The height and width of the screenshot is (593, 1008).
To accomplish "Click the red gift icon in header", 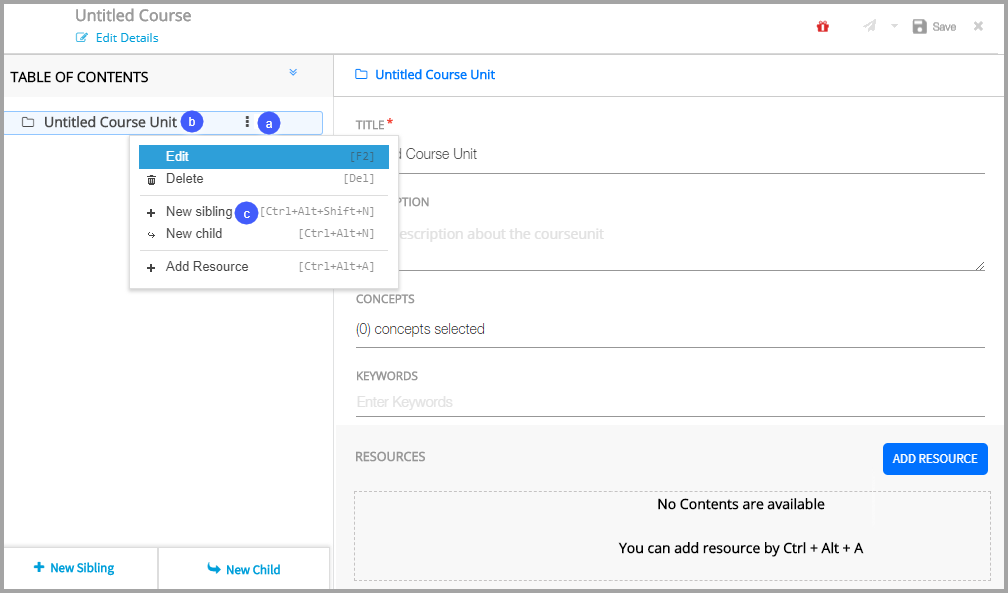I will (x=823, y=27).
